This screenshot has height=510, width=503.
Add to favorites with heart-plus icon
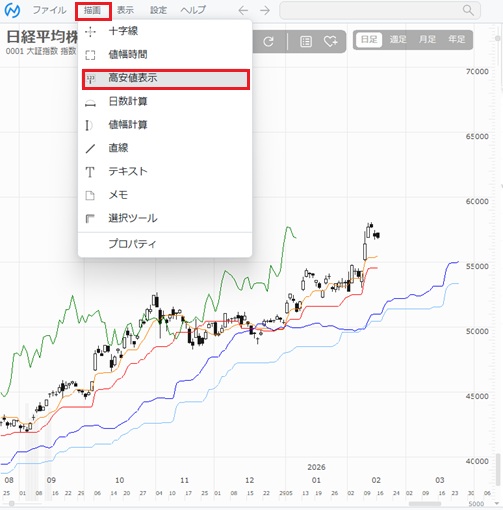pyautogui.click(x=330, y=41)
